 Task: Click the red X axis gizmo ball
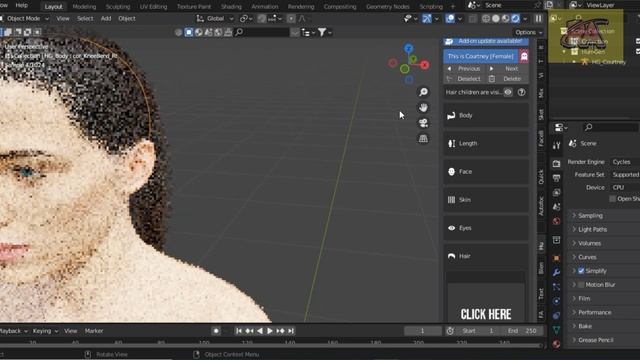coord(424,65)
